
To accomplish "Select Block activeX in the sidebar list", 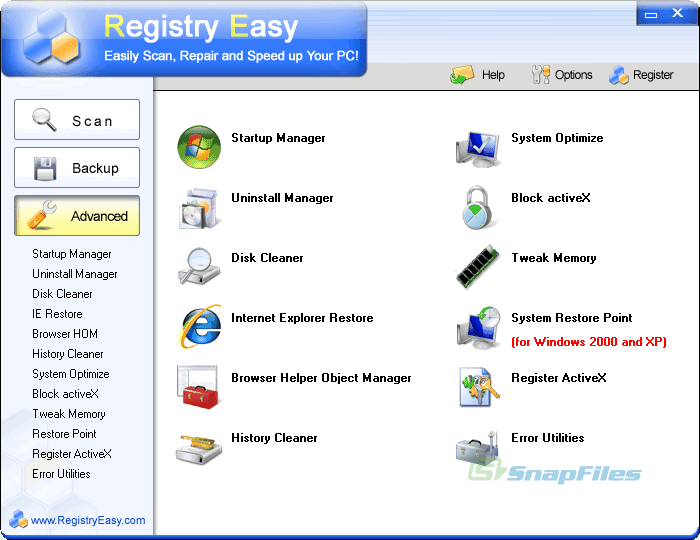I will (x=65, y=394).
